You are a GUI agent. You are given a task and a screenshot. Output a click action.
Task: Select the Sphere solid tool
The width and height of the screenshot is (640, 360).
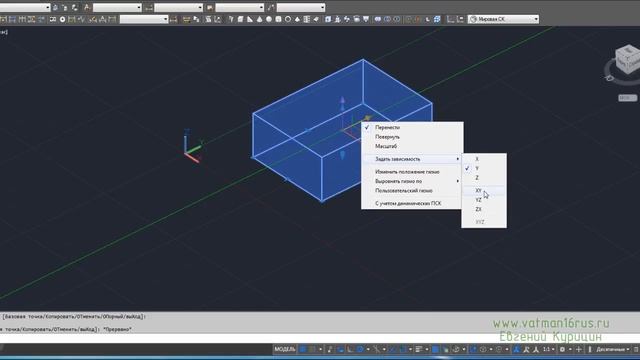tap(269, 19)
